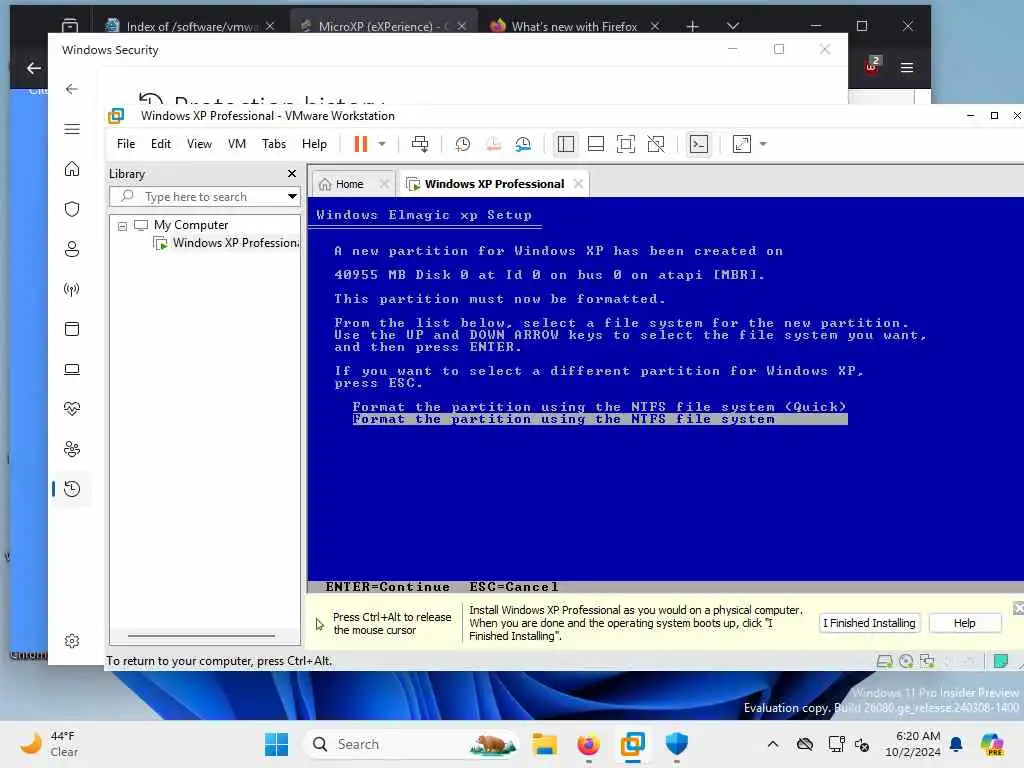This screenshot has width=1024, height=768.
Task: Select Windows XP Professional in library tree
Action: pos(227,243)
